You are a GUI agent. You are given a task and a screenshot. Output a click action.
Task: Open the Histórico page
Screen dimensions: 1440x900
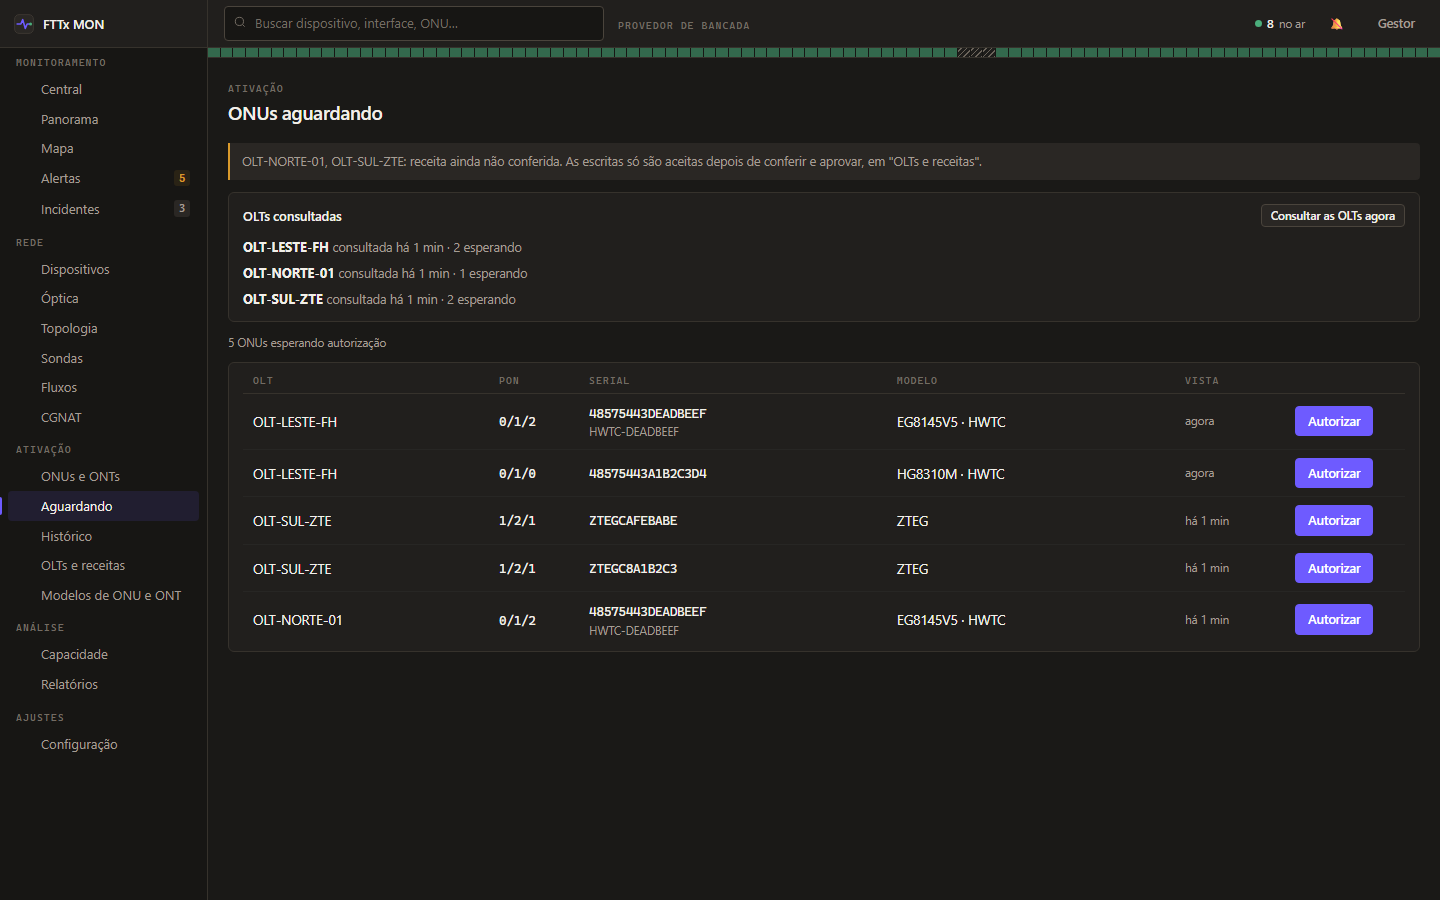[103, 537]
